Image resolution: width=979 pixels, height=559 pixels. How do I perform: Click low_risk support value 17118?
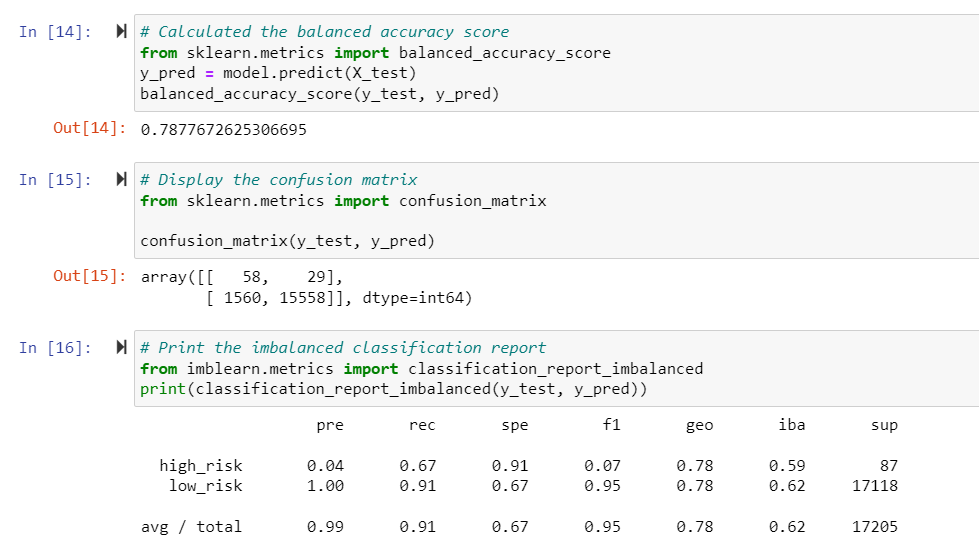coord(875,486)
